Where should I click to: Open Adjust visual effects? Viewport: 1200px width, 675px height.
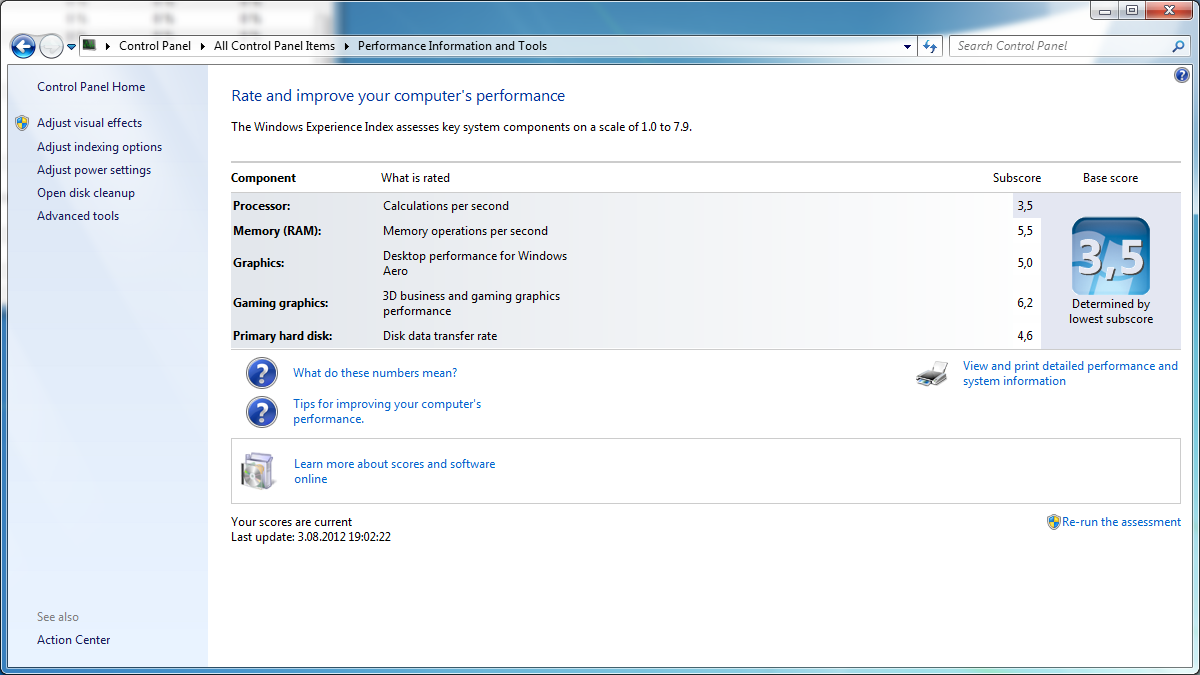90,123
